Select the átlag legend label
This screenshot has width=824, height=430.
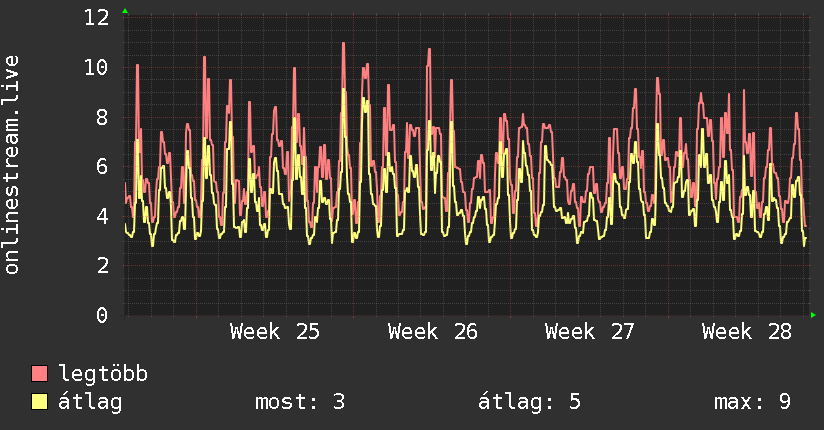90,402
